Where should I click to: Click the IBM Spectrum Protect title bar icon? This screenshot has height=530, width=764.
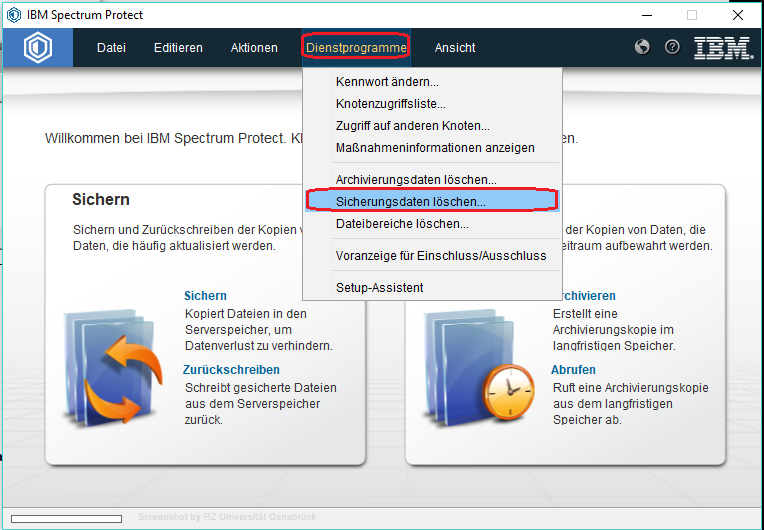tap(13, 15)
